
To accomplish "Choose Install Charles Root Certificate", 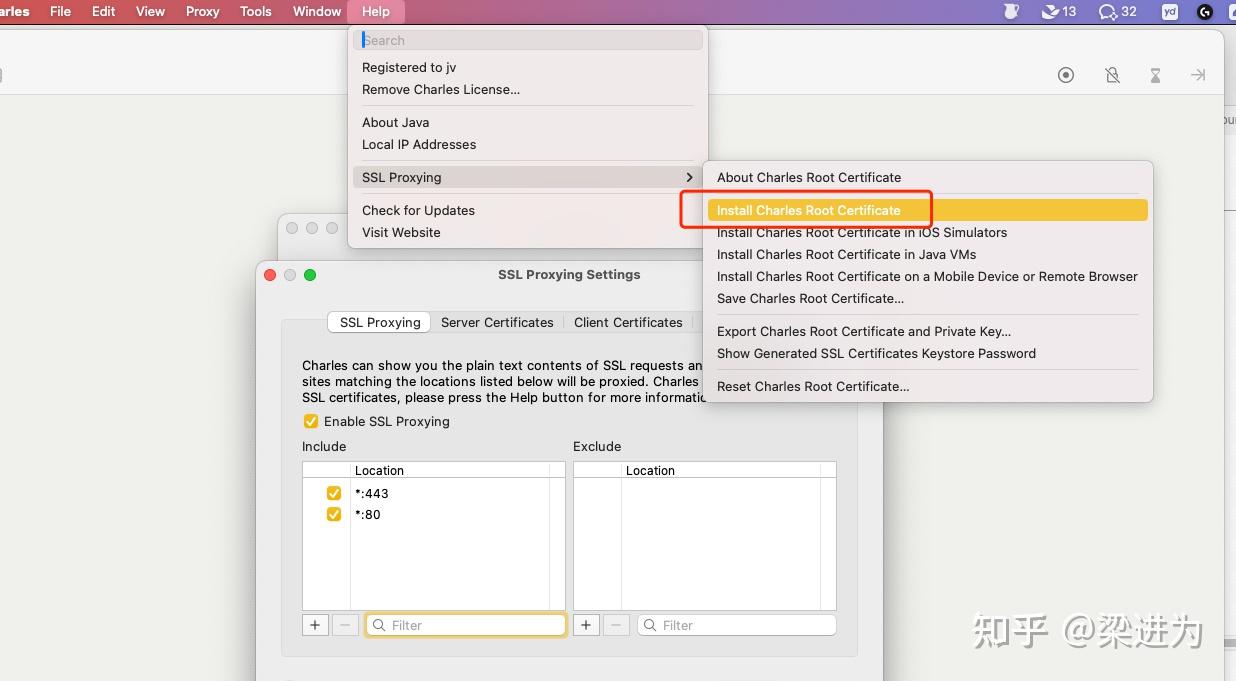I will tap(808, 210).
